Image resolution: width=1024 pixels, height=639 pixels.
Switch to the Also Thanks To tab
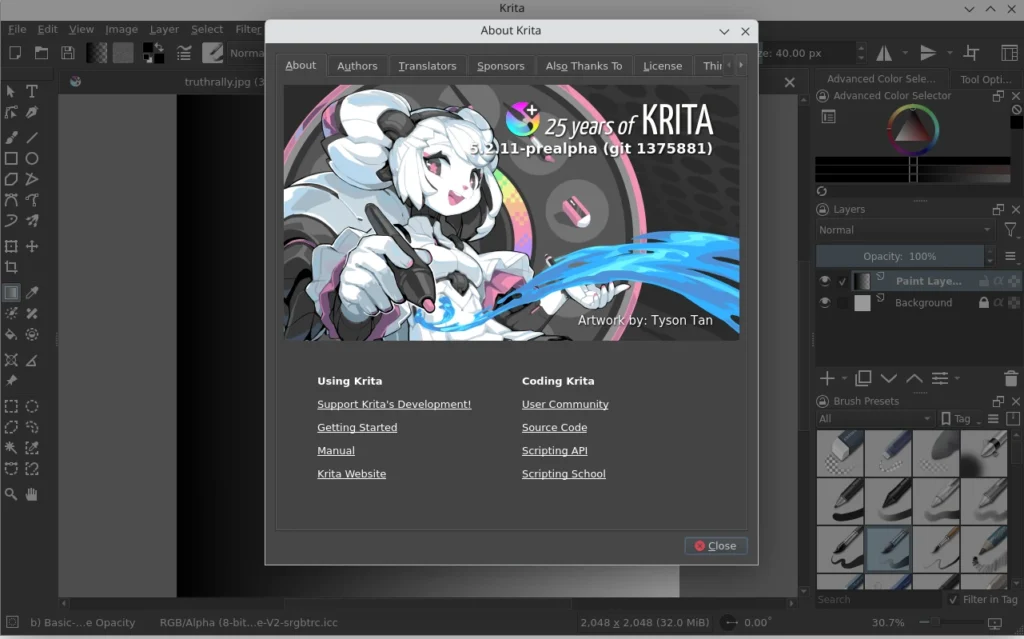pyautogui.click(x=584, y=66)
